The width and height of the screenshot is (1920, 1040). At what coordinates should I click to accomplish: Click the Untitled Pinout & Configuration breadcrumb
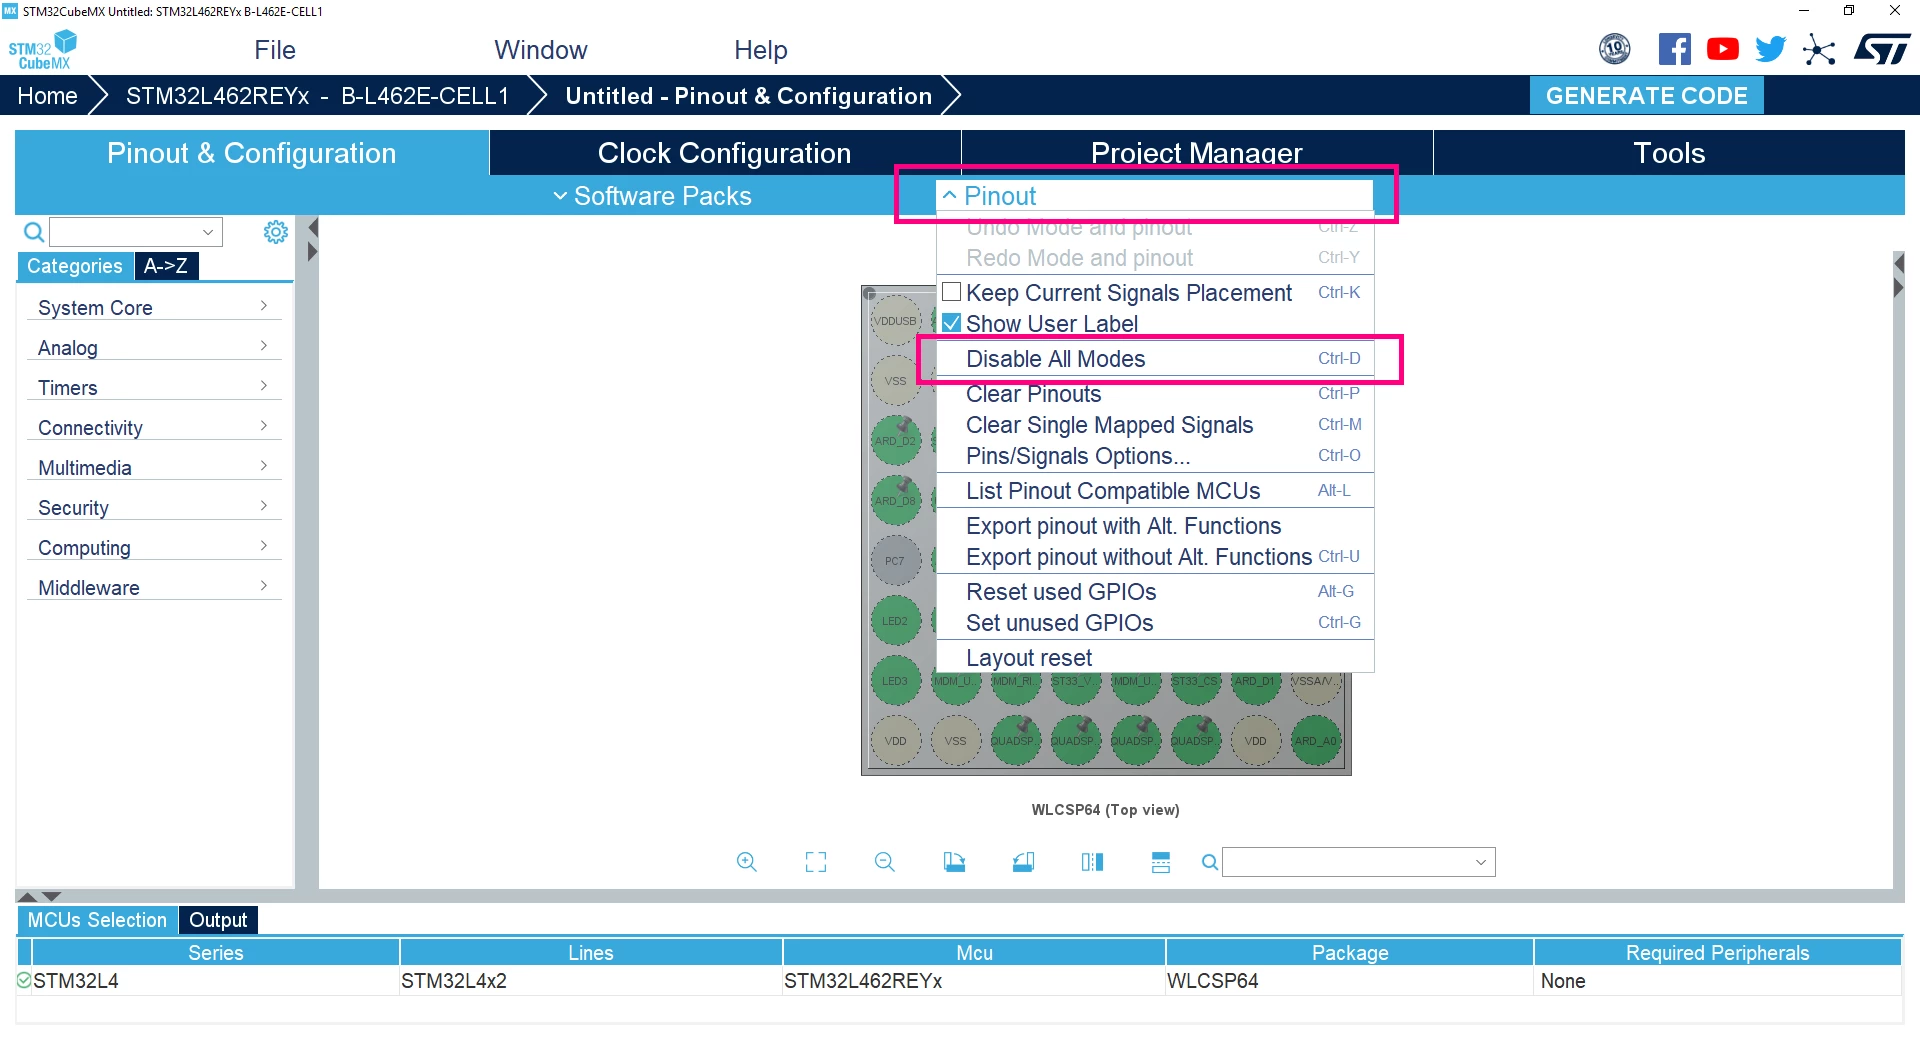point(748,96)
